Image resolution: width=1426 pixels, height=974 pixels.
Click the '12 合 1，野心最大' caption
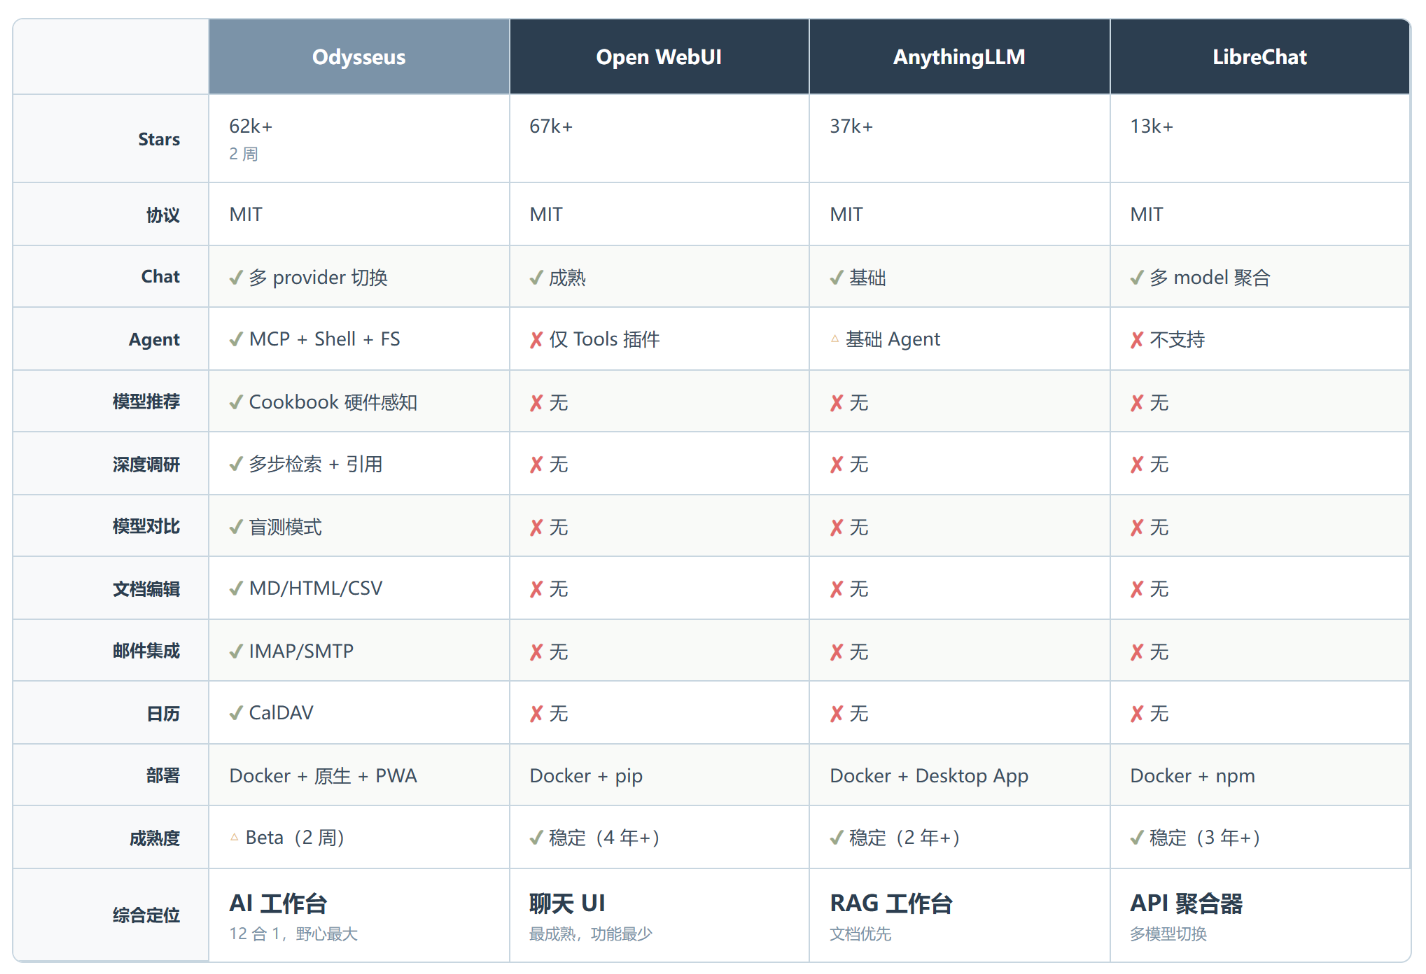[293, 934]
